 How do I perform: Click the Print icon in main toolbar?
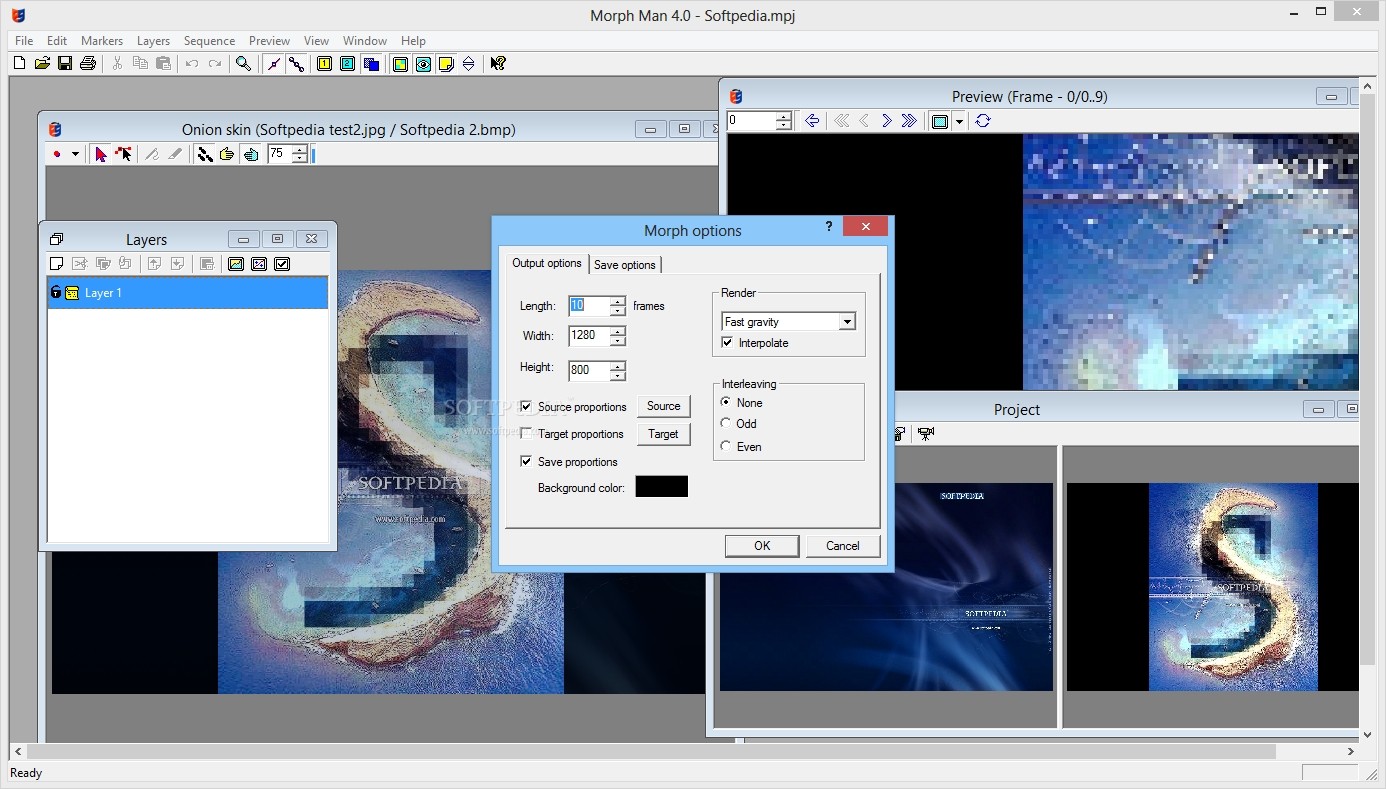(x=88, y=64)
